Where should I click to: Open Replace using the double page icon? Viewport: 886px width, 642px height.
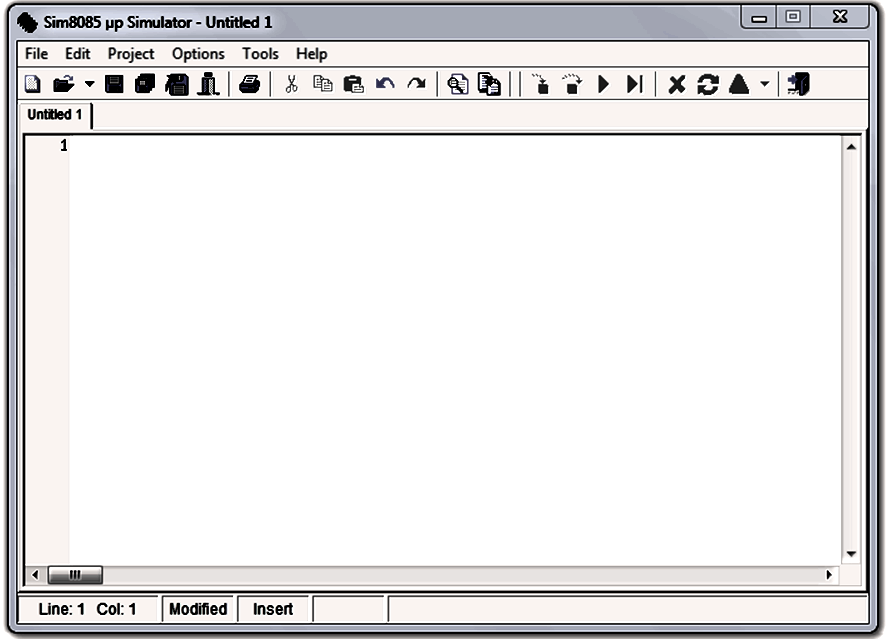click(489, 85)
